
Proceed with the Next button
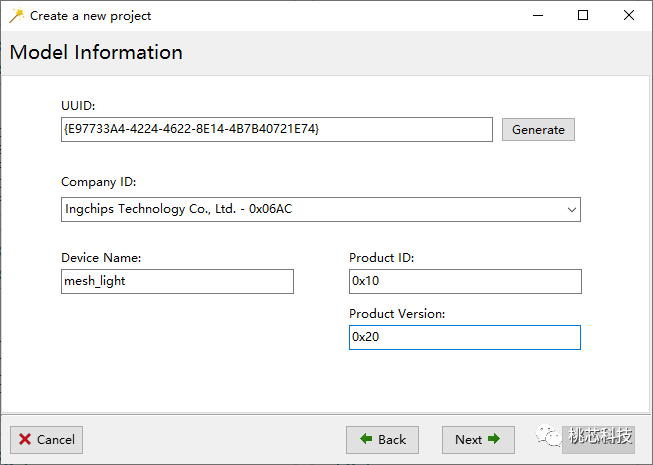coord(478,440)
